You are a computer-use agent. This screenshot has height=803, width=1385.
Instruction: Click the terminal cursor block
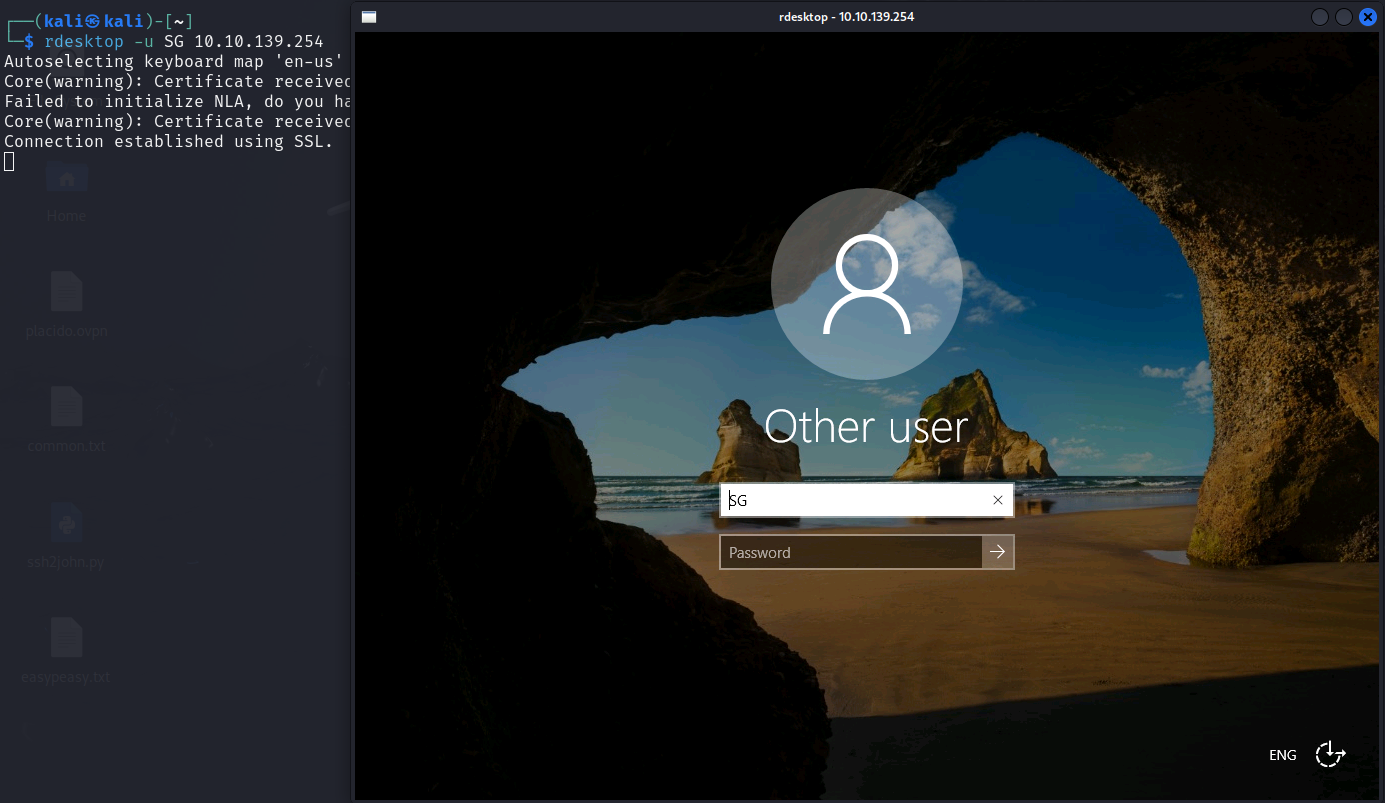click(9, 161)
